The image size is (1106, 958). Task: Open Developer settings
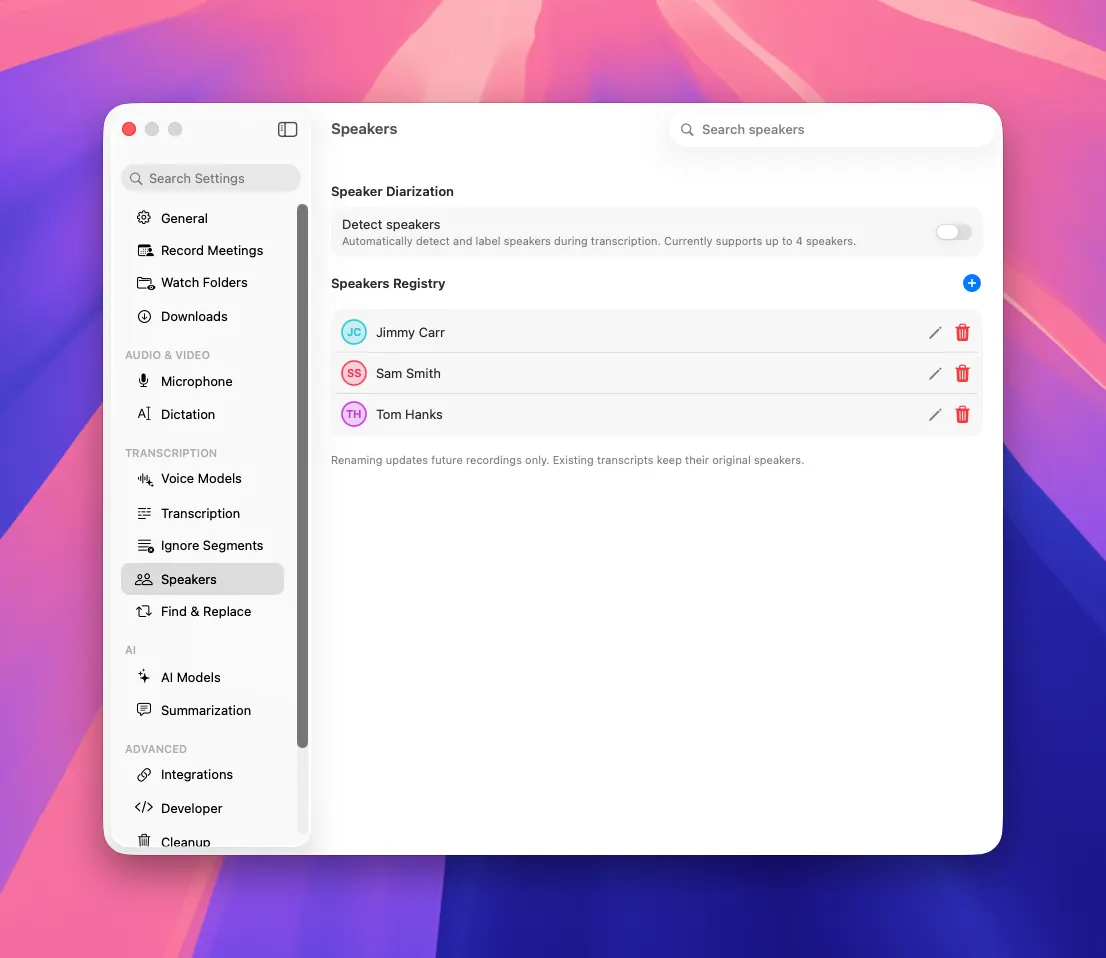(202, 808)
